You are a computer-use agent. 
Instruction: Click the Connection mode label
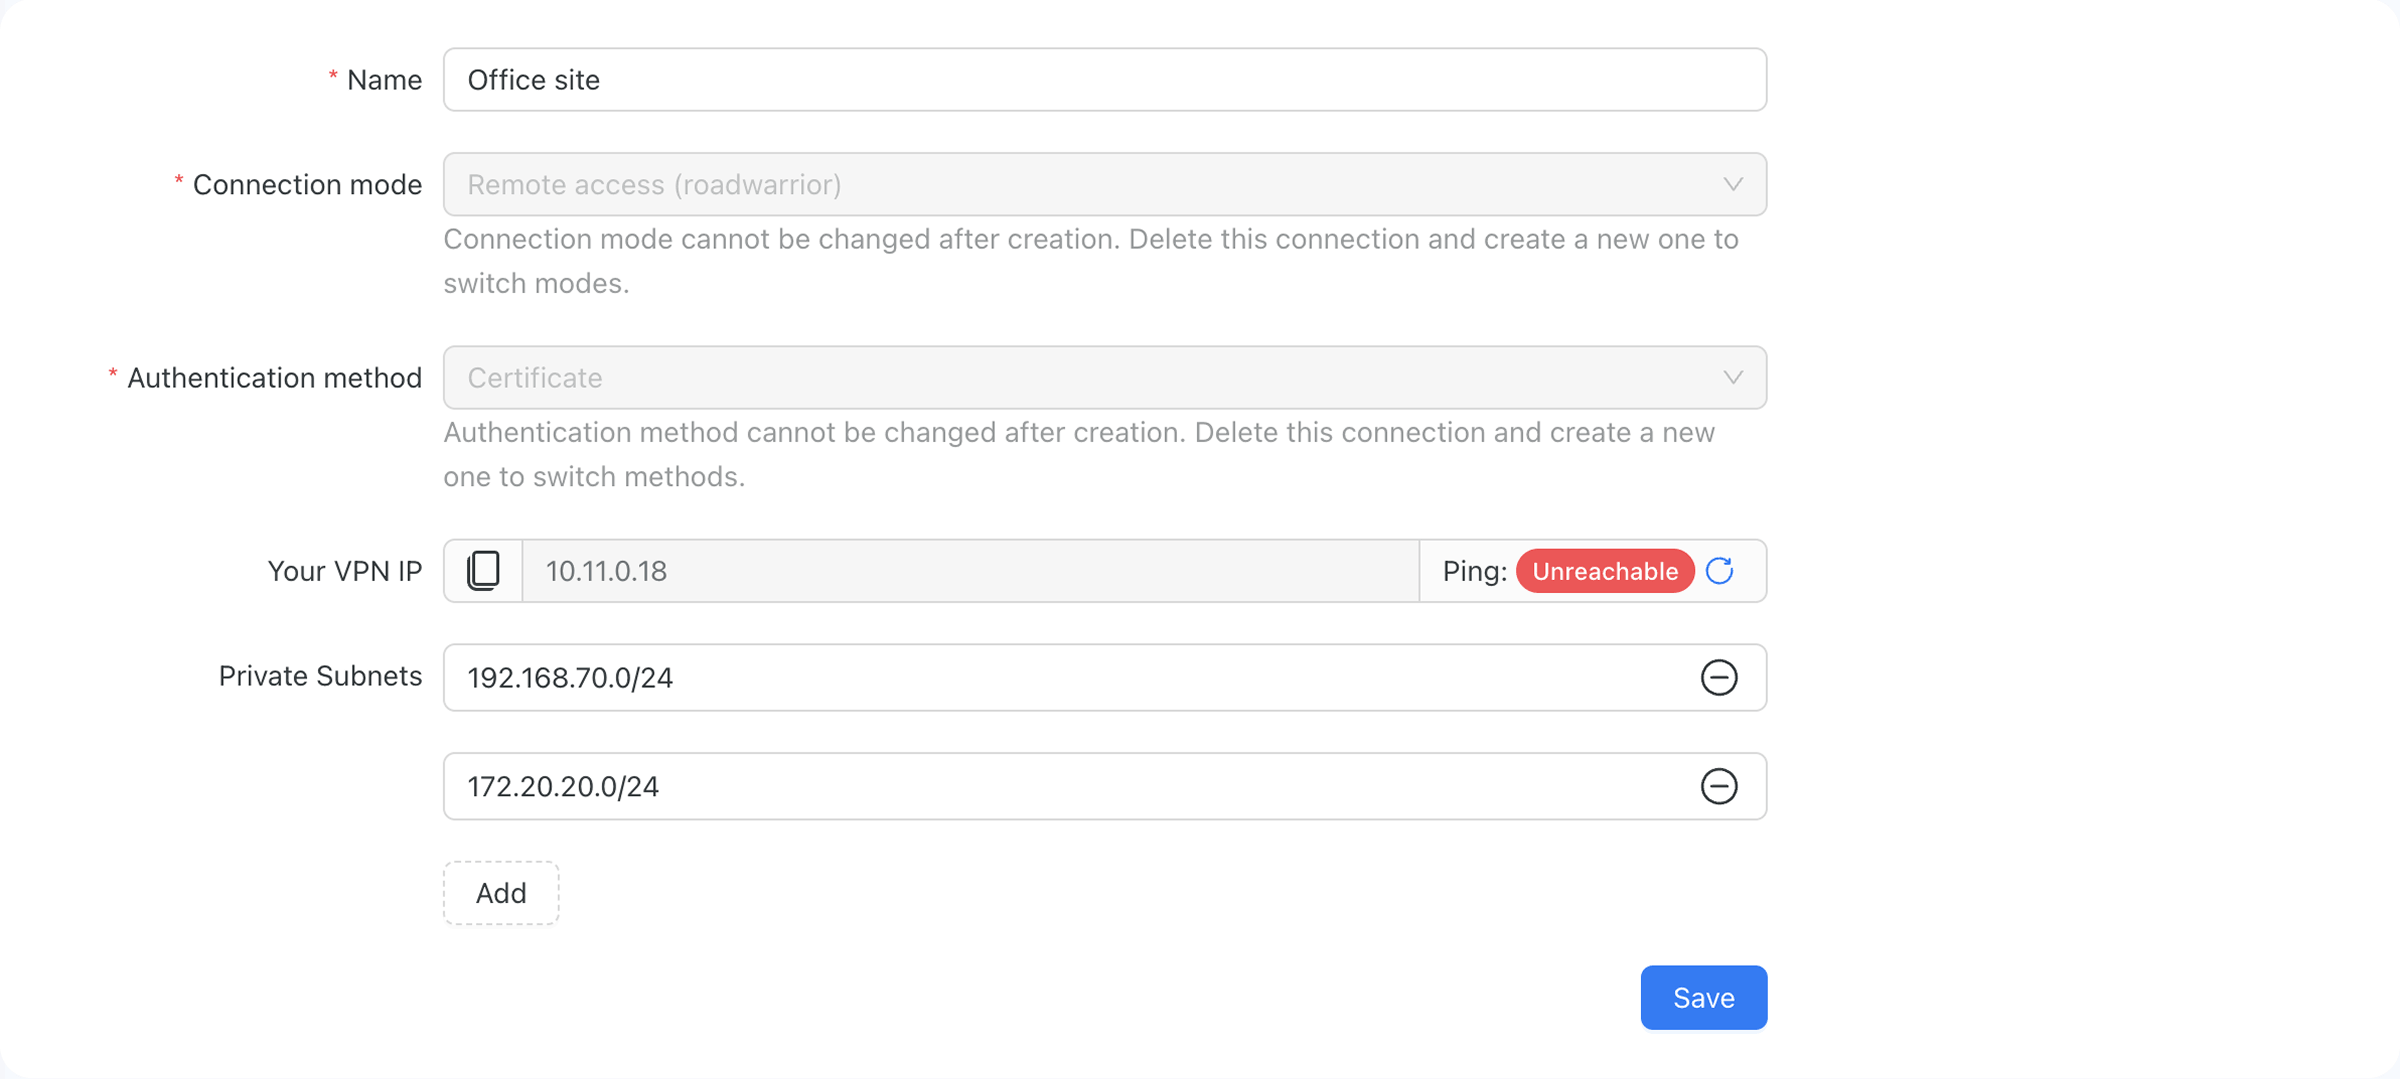point(307,185)
